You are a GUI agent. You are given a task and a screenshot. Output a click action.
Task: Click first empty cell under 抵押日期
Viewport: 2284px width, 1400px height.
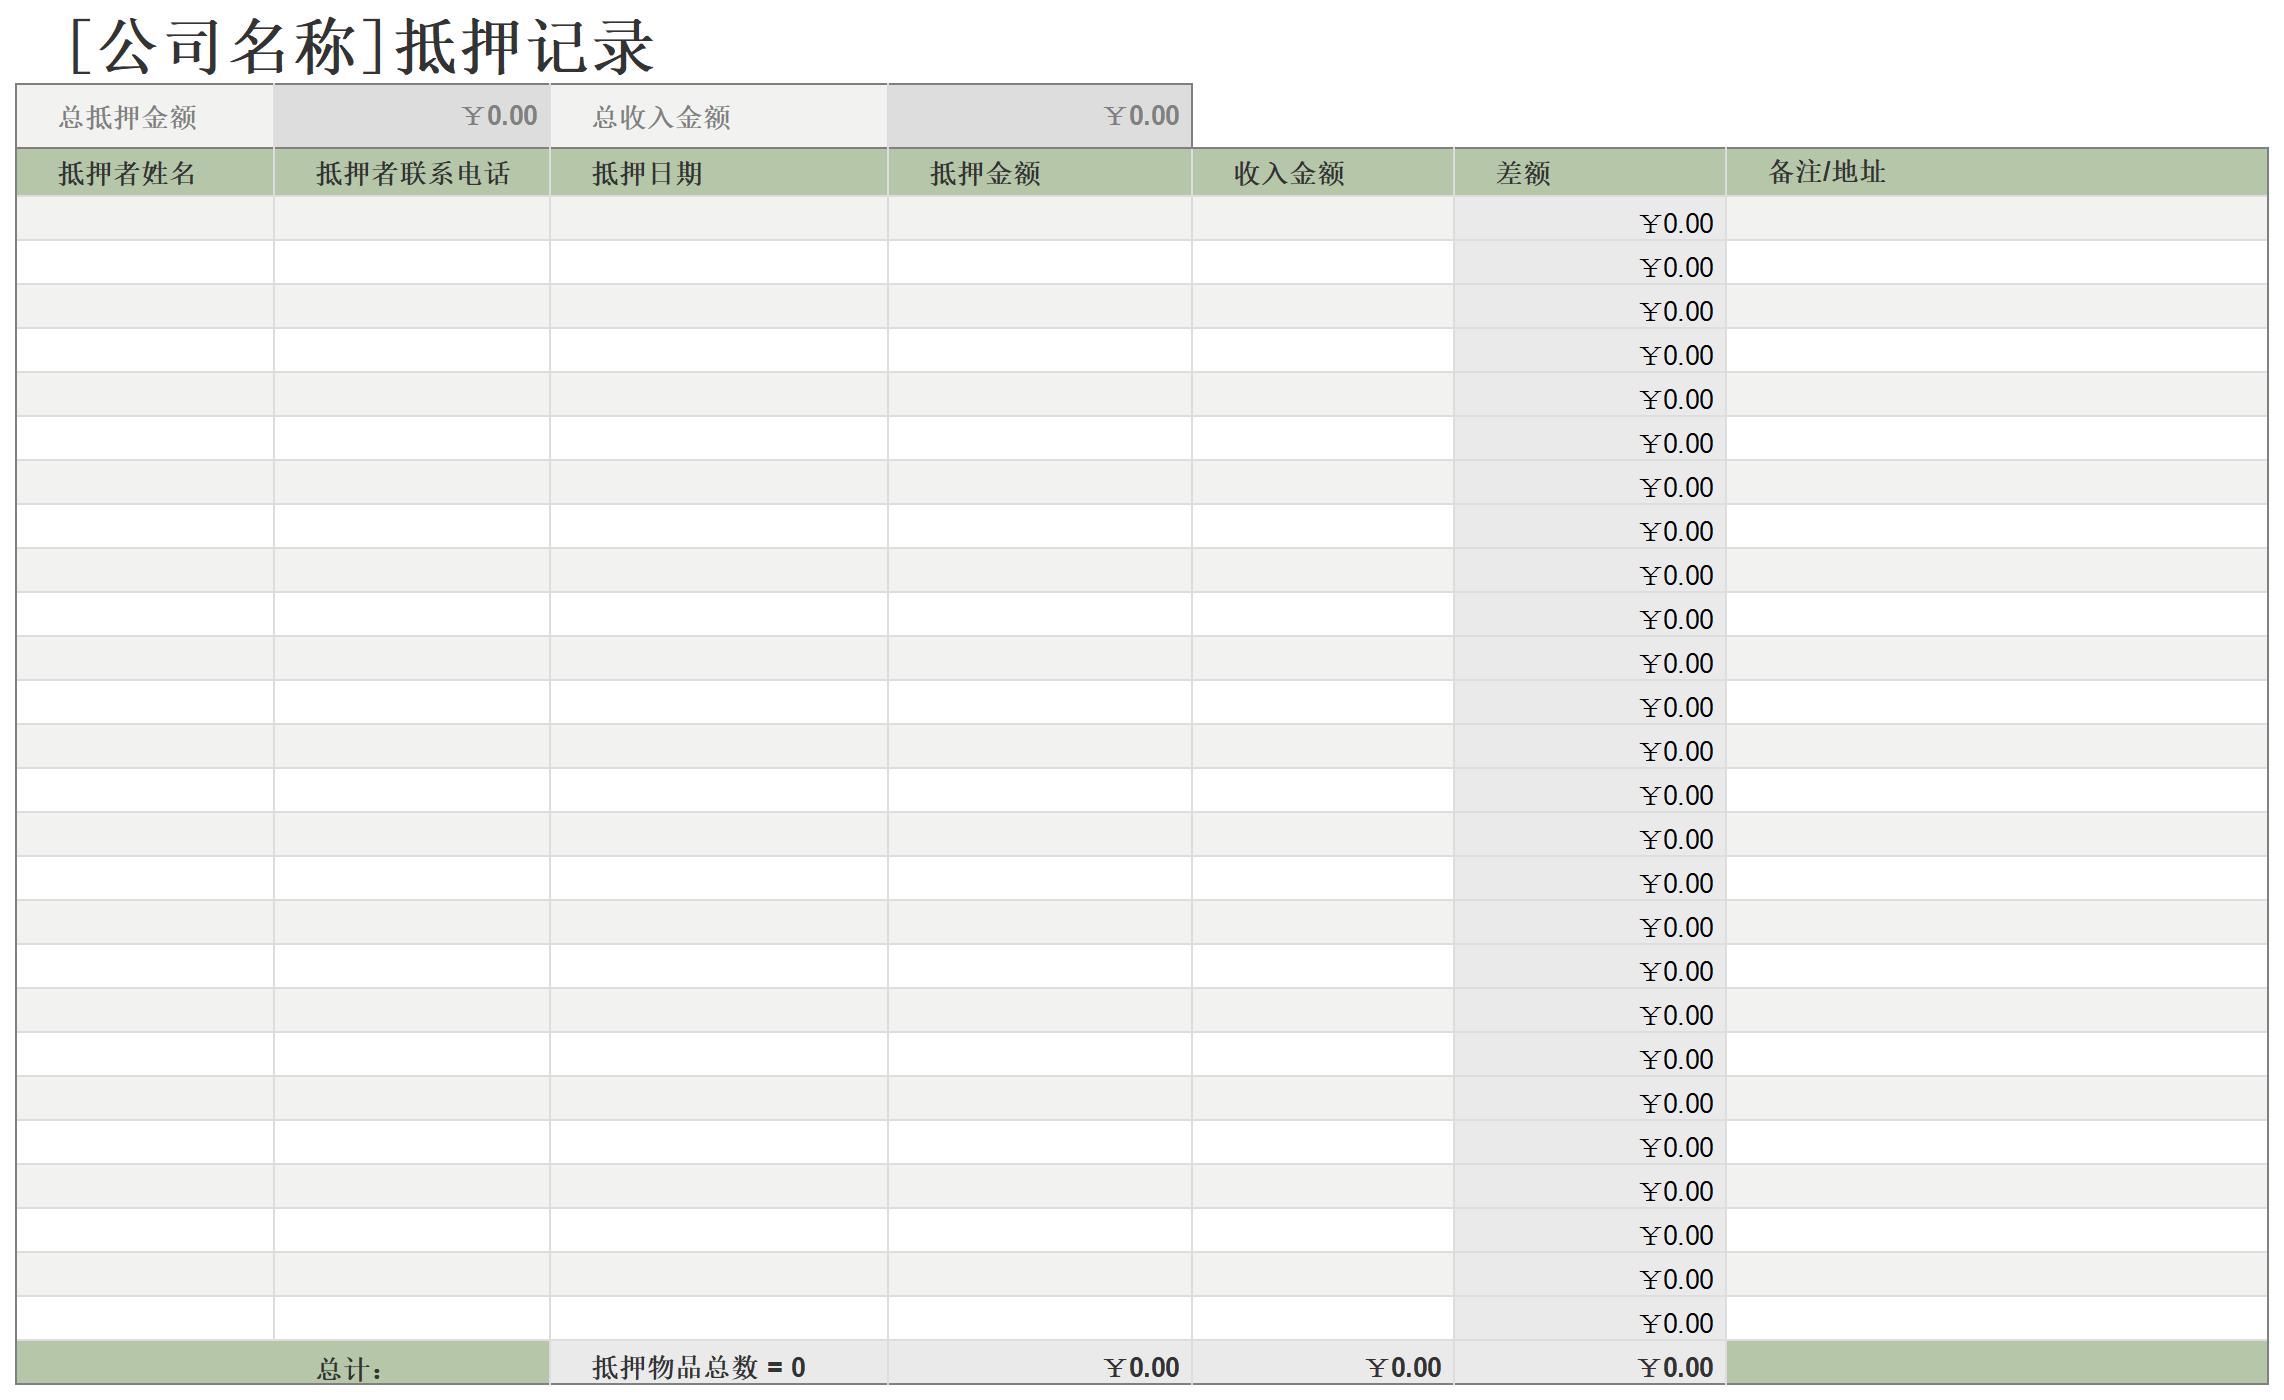717,219
